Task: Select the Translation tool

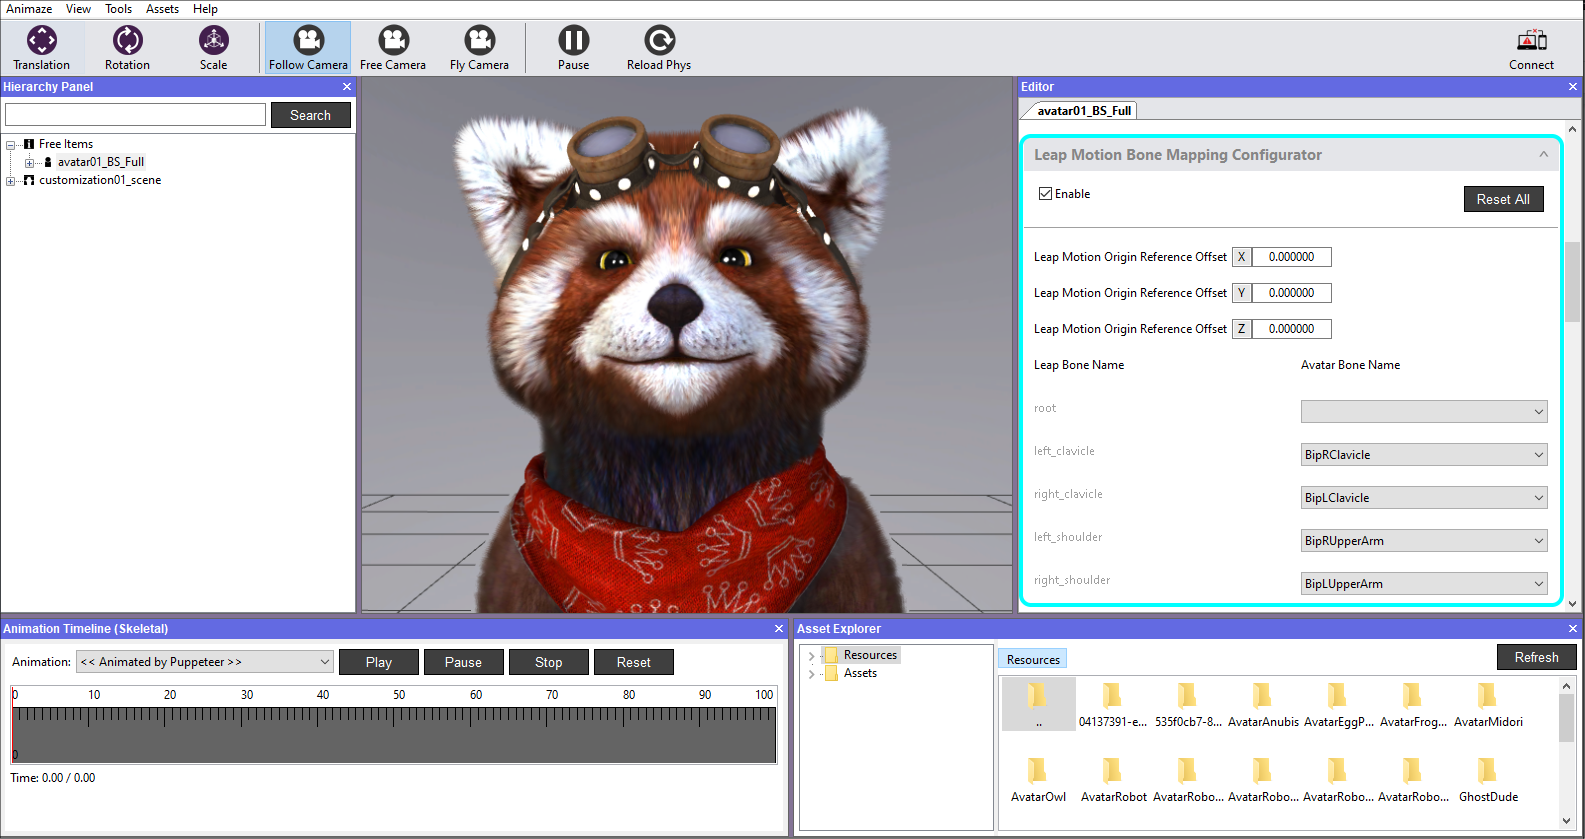Action: click(42, 48)
